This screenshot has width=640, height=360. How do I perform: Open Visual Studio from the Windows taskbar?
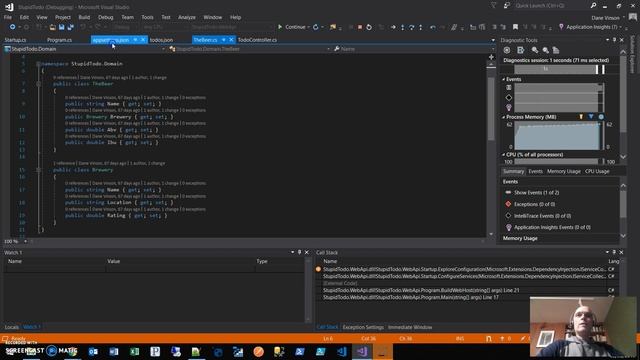point(362,351)
